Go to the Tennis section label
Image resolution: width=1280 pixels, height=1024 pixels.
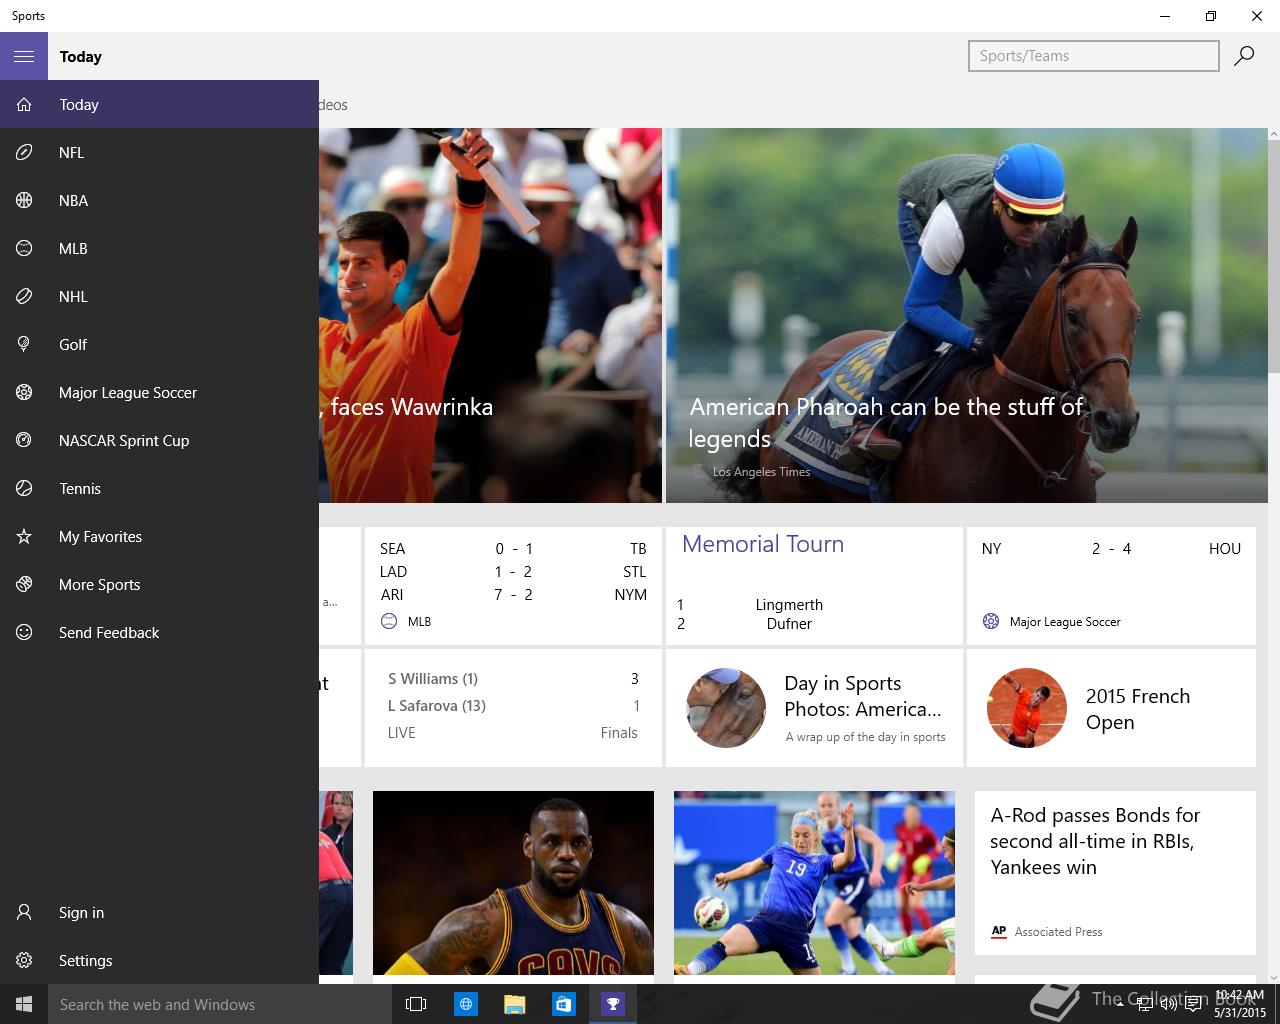click(80, 488)
